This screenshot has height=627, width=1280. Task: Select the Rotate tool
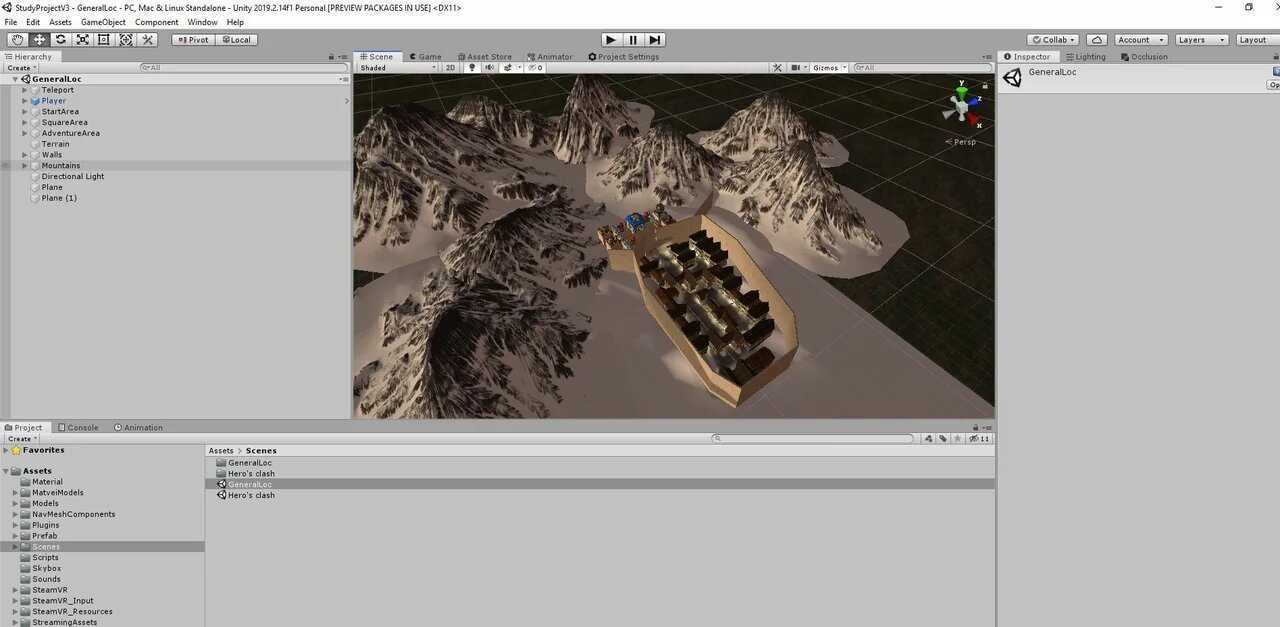pyautogui.click(x=61, y=40)
